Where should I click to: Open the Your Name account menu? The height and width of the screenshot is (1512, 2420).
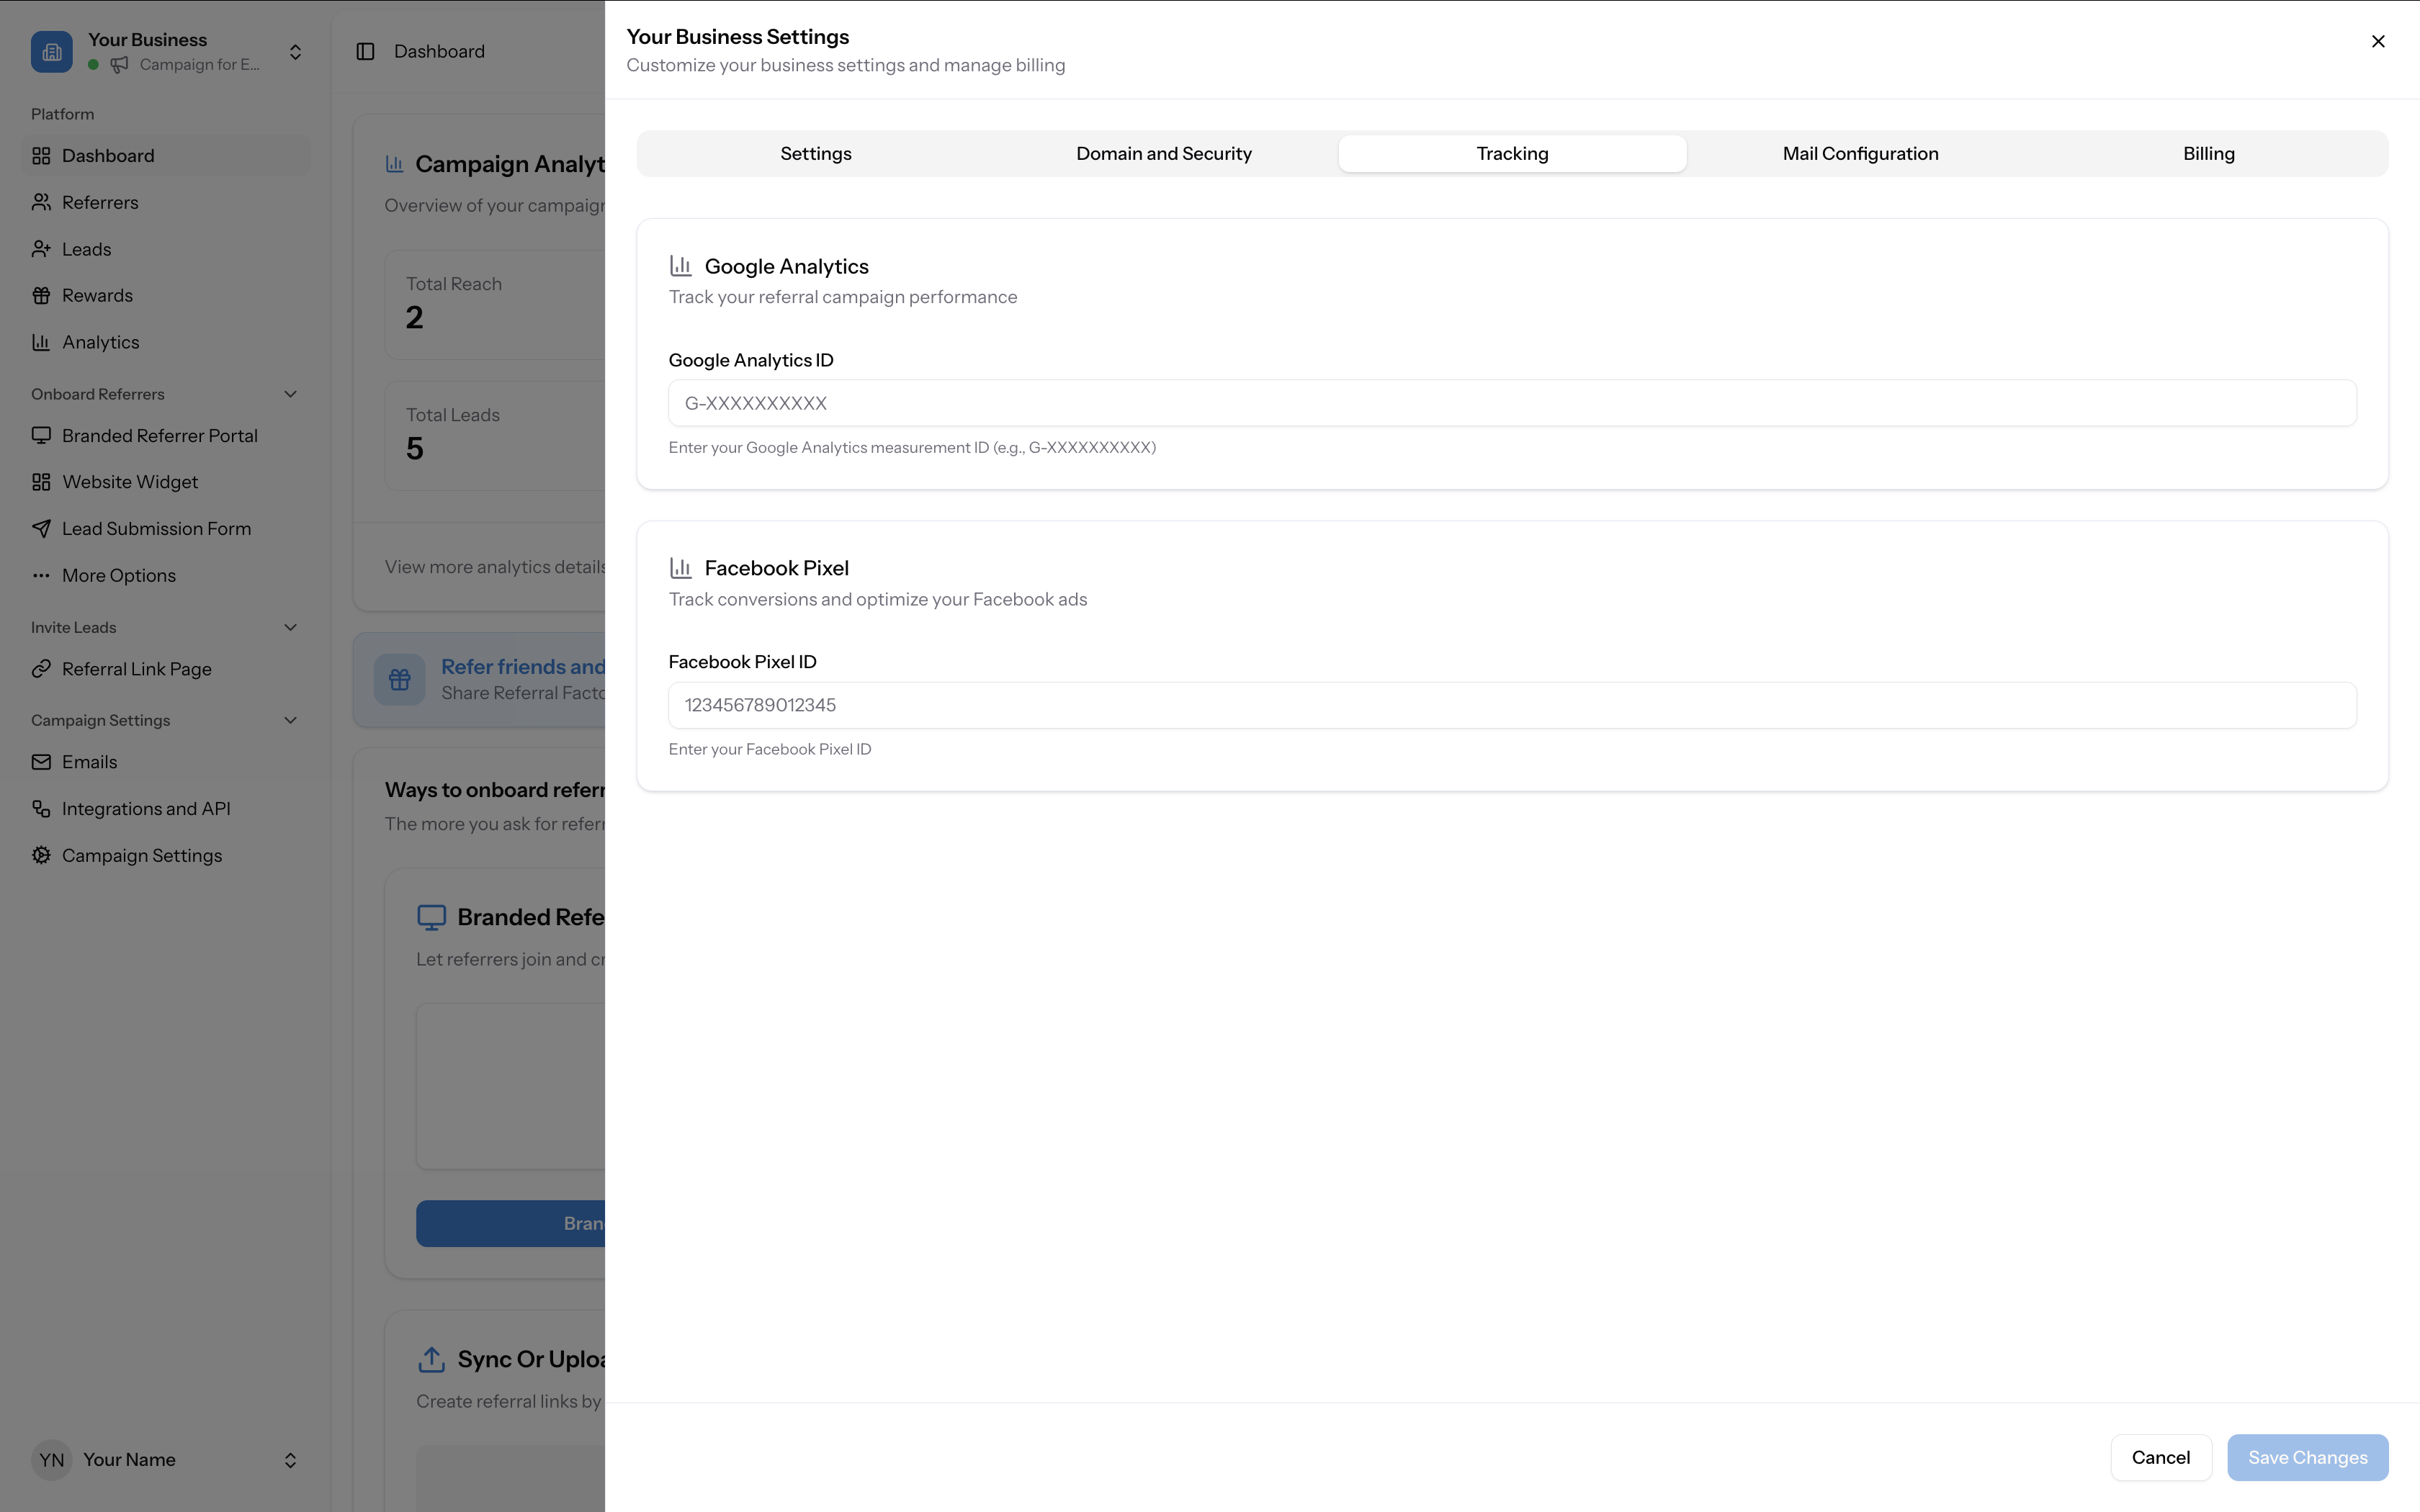[290, 1460]
